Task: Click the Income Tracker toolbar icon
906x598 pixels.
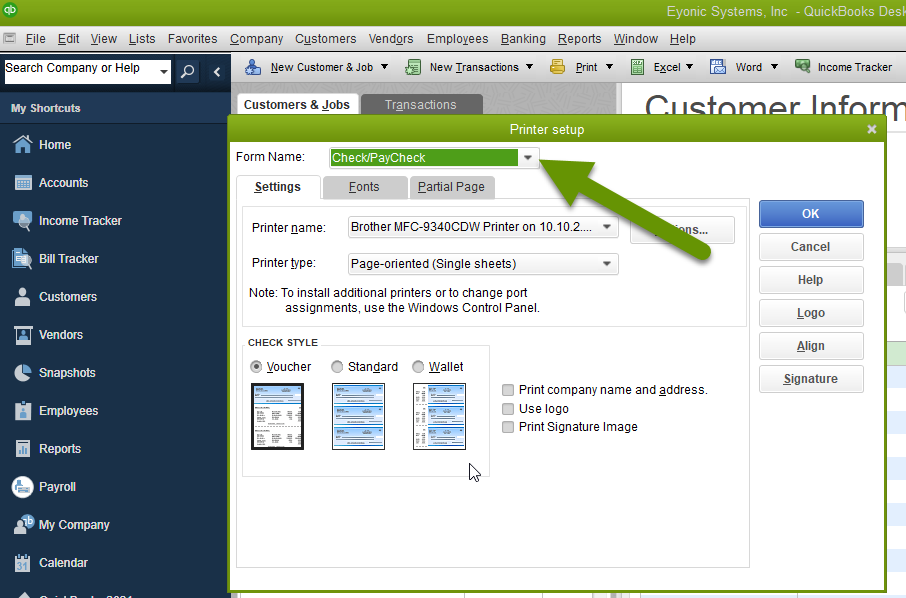Action: pos(803,66)
